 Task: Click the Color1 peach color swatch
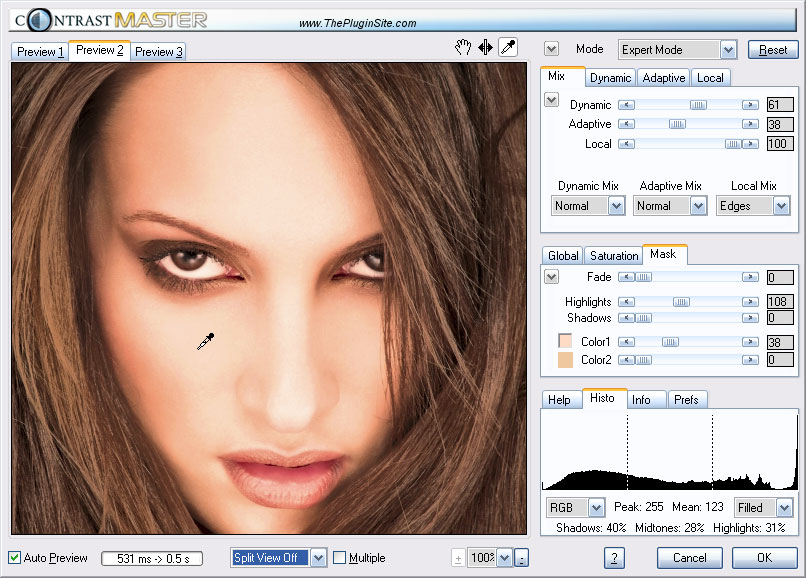click(565, 342)
